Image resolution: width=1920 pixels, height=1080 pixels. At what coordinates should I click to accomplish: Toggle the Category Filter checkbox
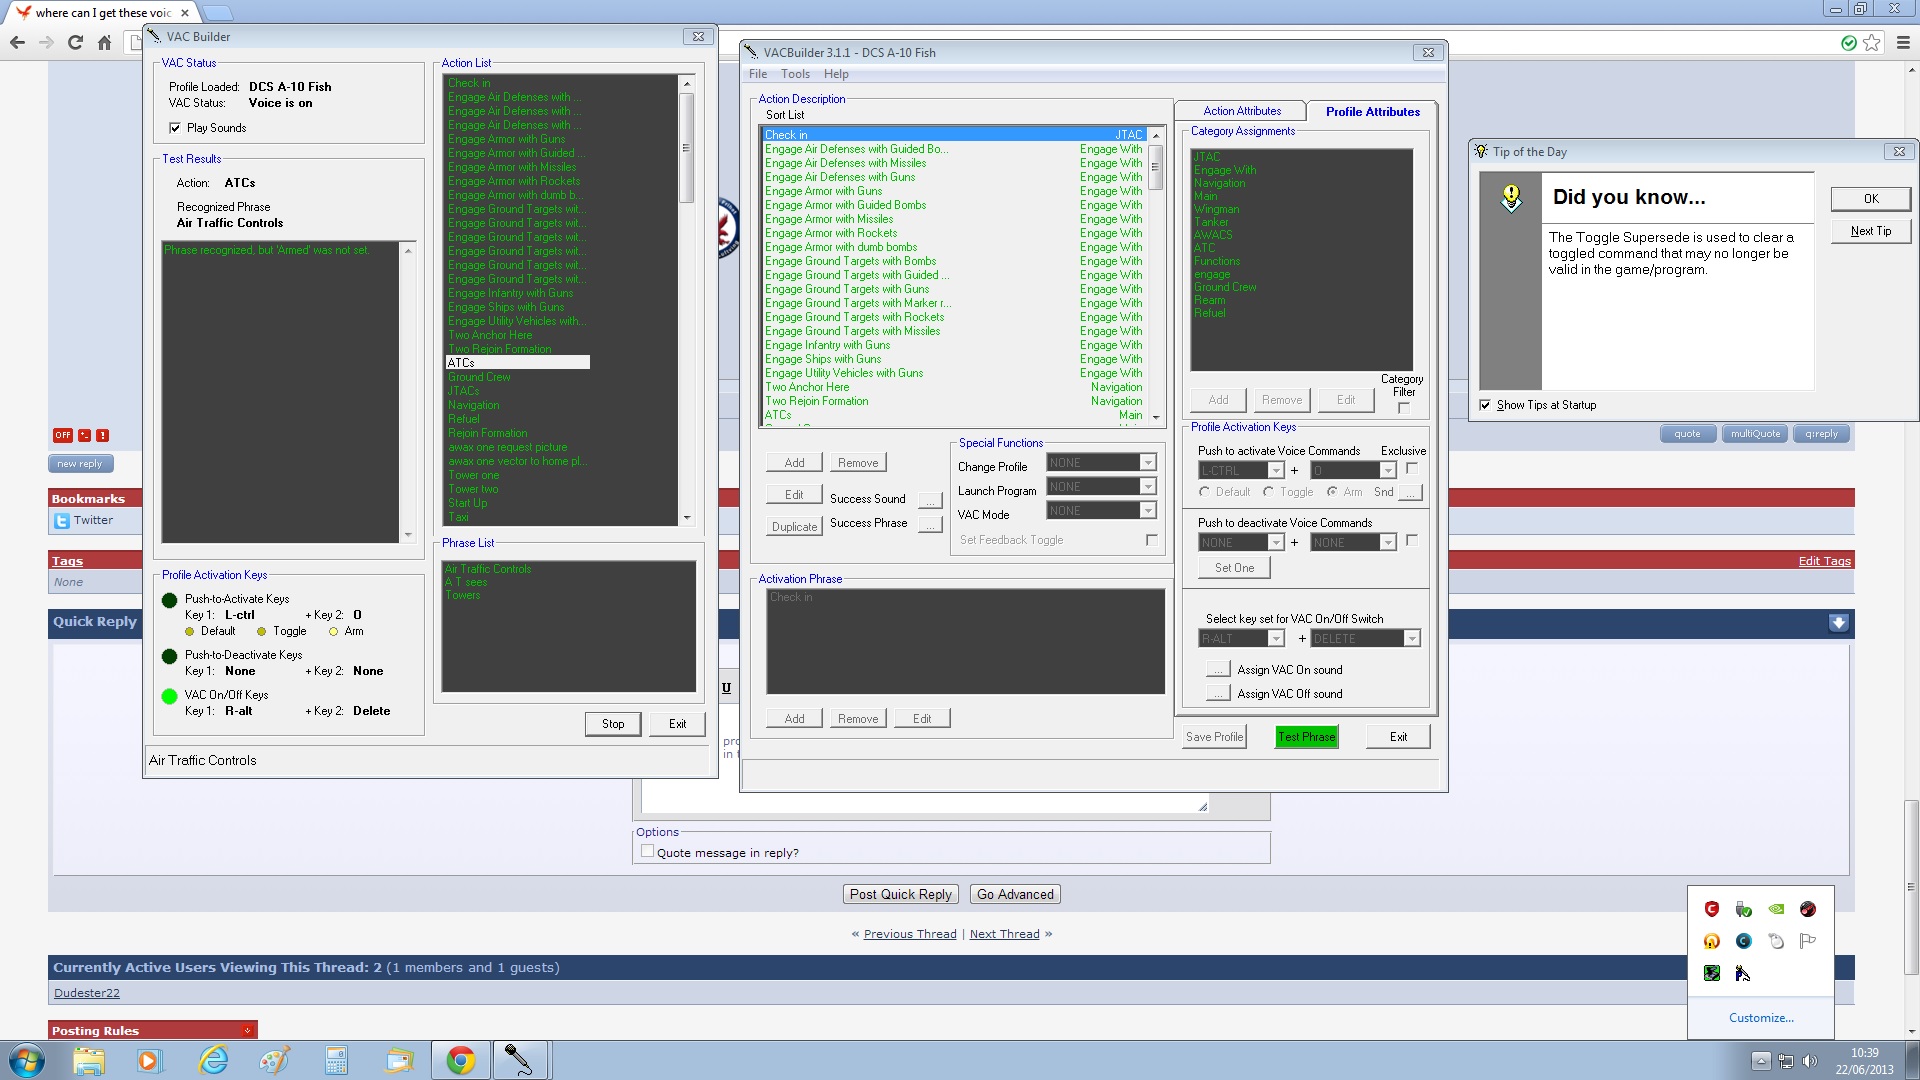click(x=1404, y=408)
